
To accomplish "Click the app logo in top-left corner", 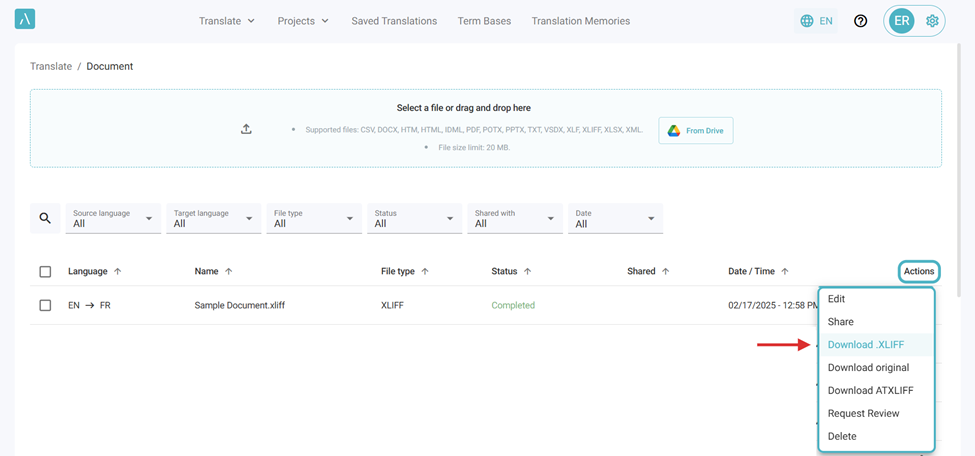I will coord(26,21).
